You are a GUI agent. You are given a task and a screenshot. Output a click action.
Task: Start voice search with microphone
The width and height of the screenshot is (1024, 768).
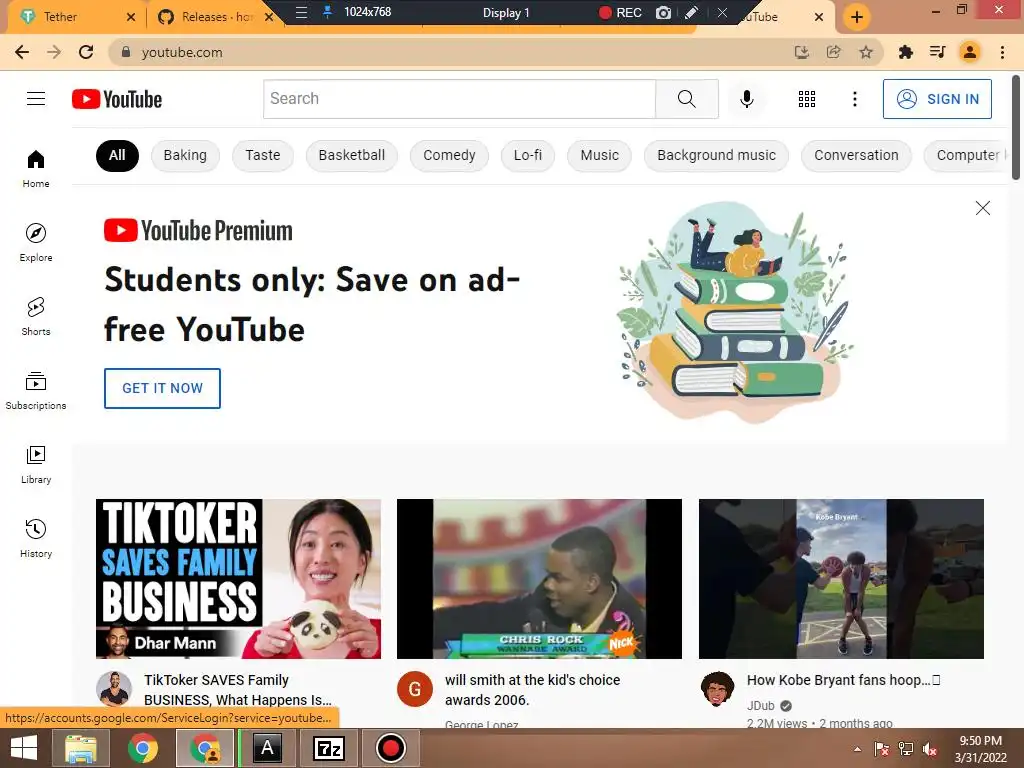coord(746,99)
